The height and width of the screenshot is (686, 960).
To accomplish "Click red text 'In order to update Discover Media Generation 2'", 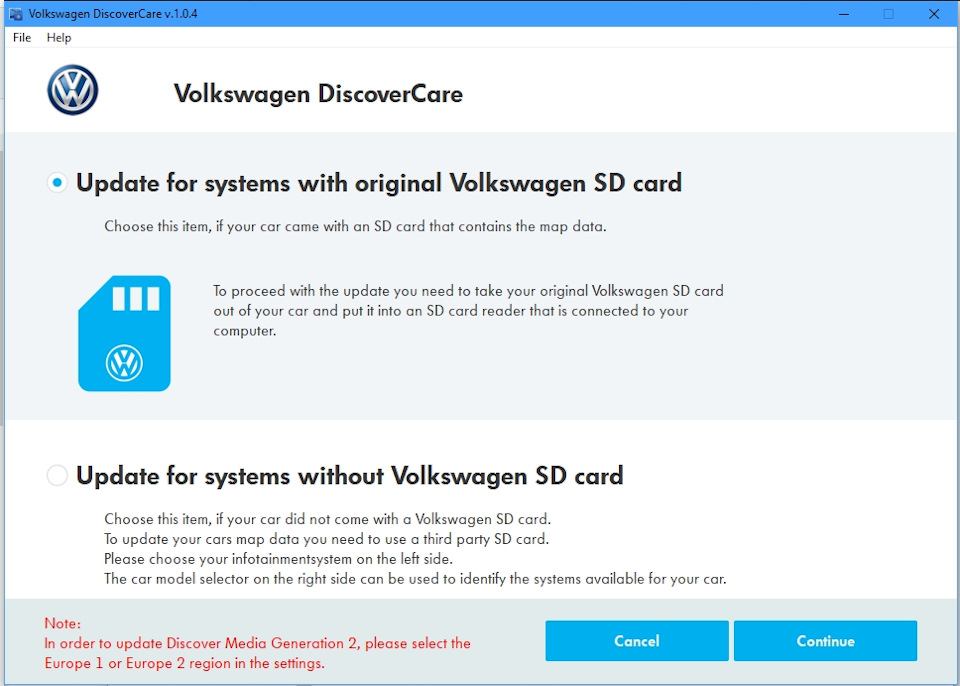I will (x=202, y=643).
